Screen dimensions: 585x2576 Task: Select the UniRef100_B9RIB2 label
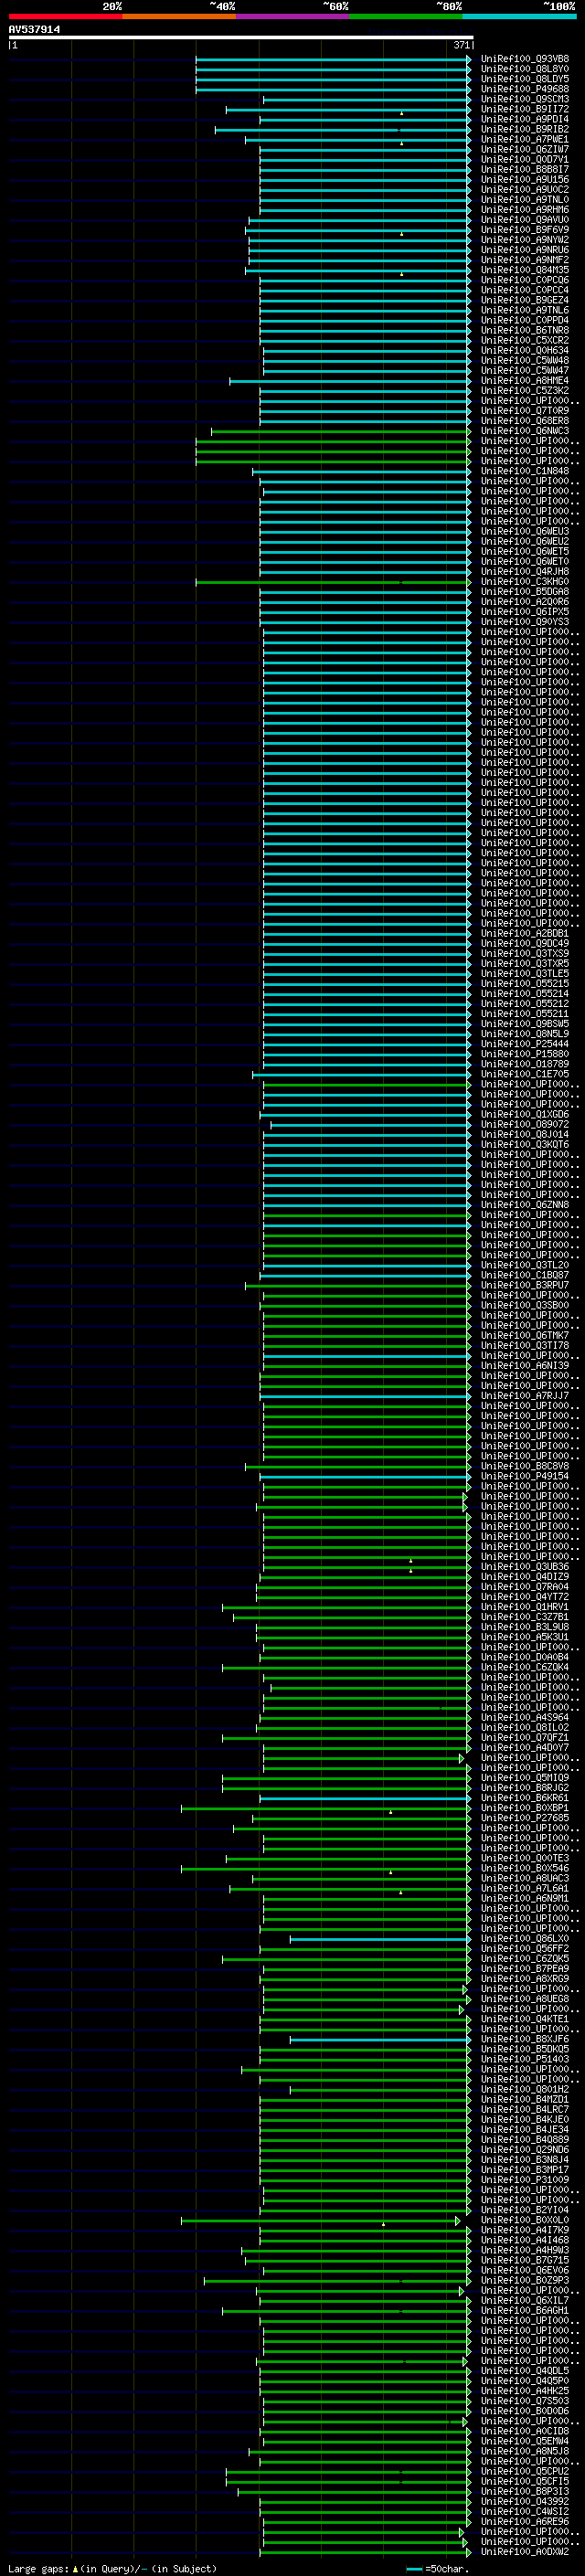[524, 129]
